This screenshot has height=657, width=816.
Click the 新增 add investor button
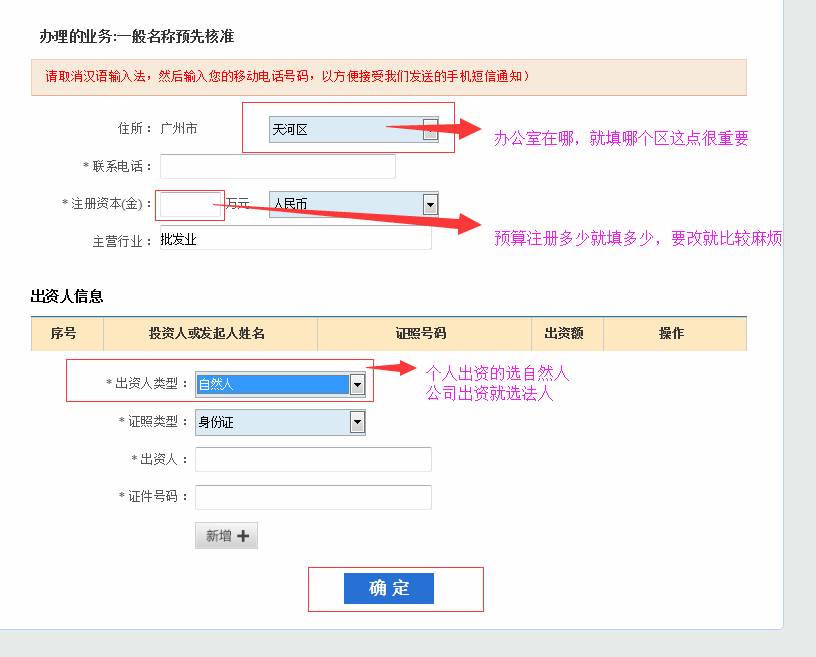pos(225,535)
